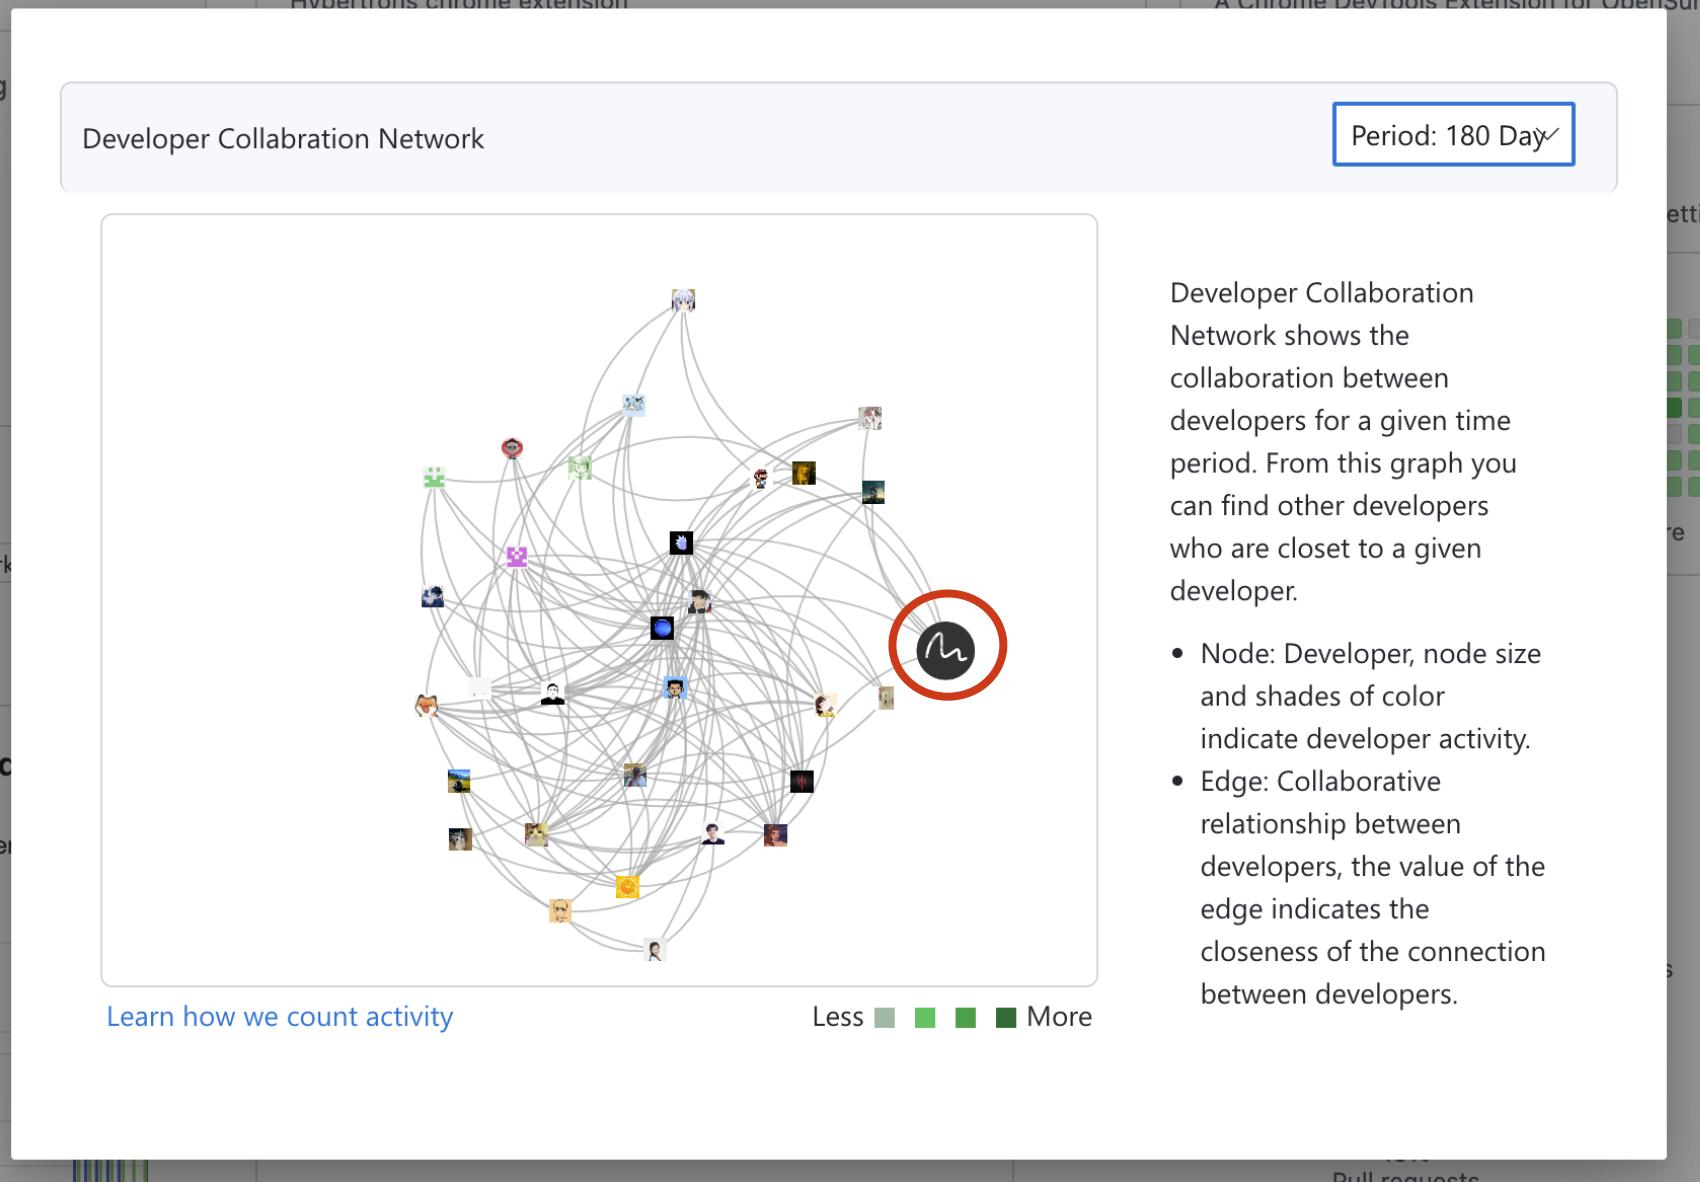Click the 'Less' legend label

coord(838,1017)
